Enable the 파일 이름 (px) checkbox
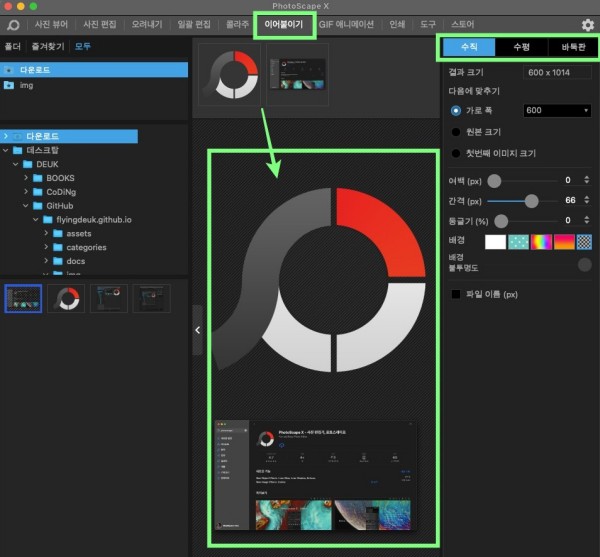The image size is (600, 557). (x=456, y=294)
